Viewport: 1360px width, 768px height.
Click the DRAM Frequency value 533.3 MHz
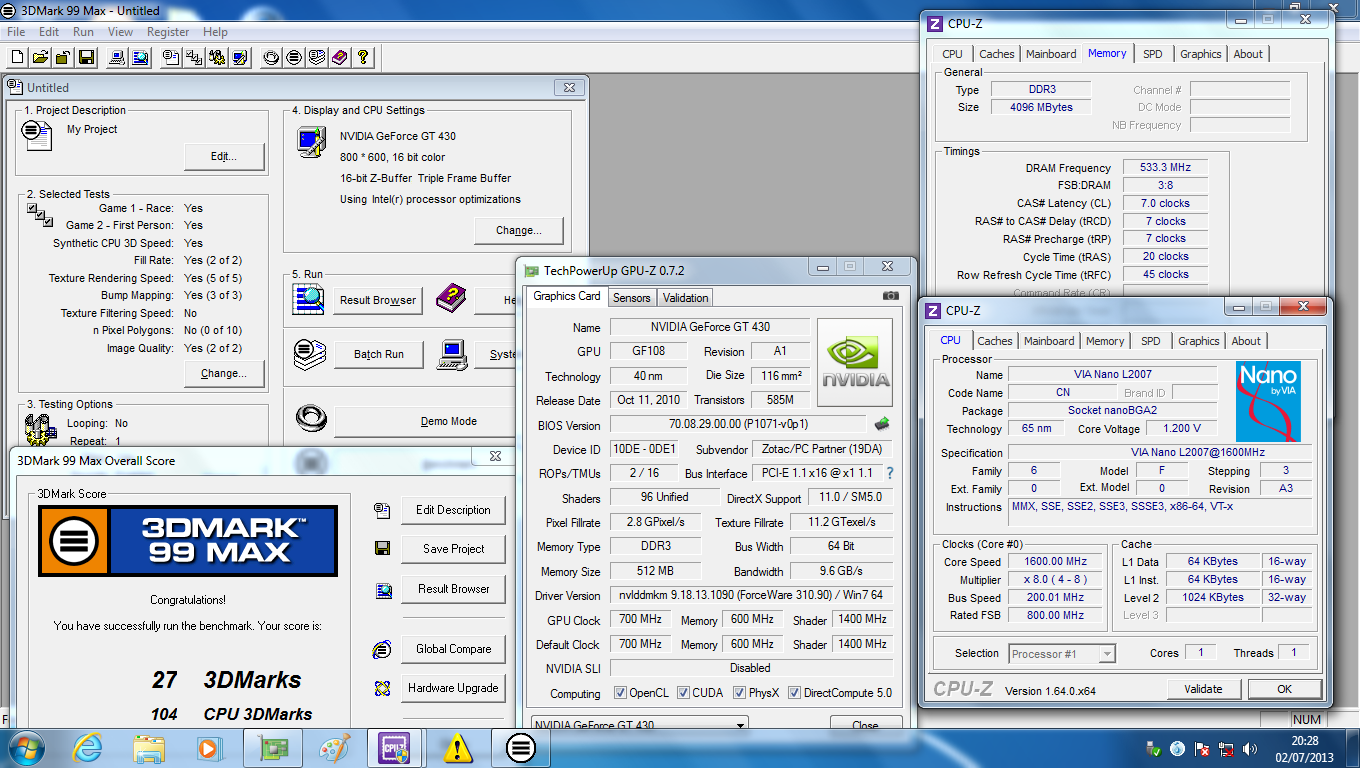click(1164, 168)
